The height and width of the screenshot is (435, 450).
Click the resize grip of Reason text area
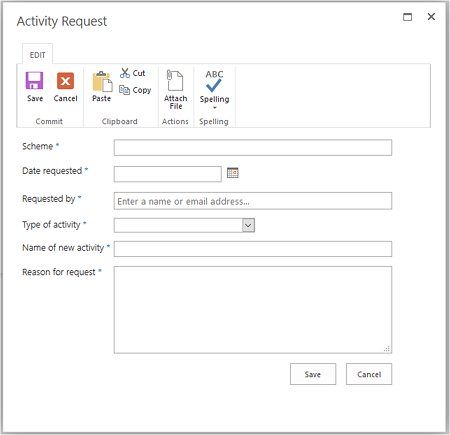(x=387, y=349)
